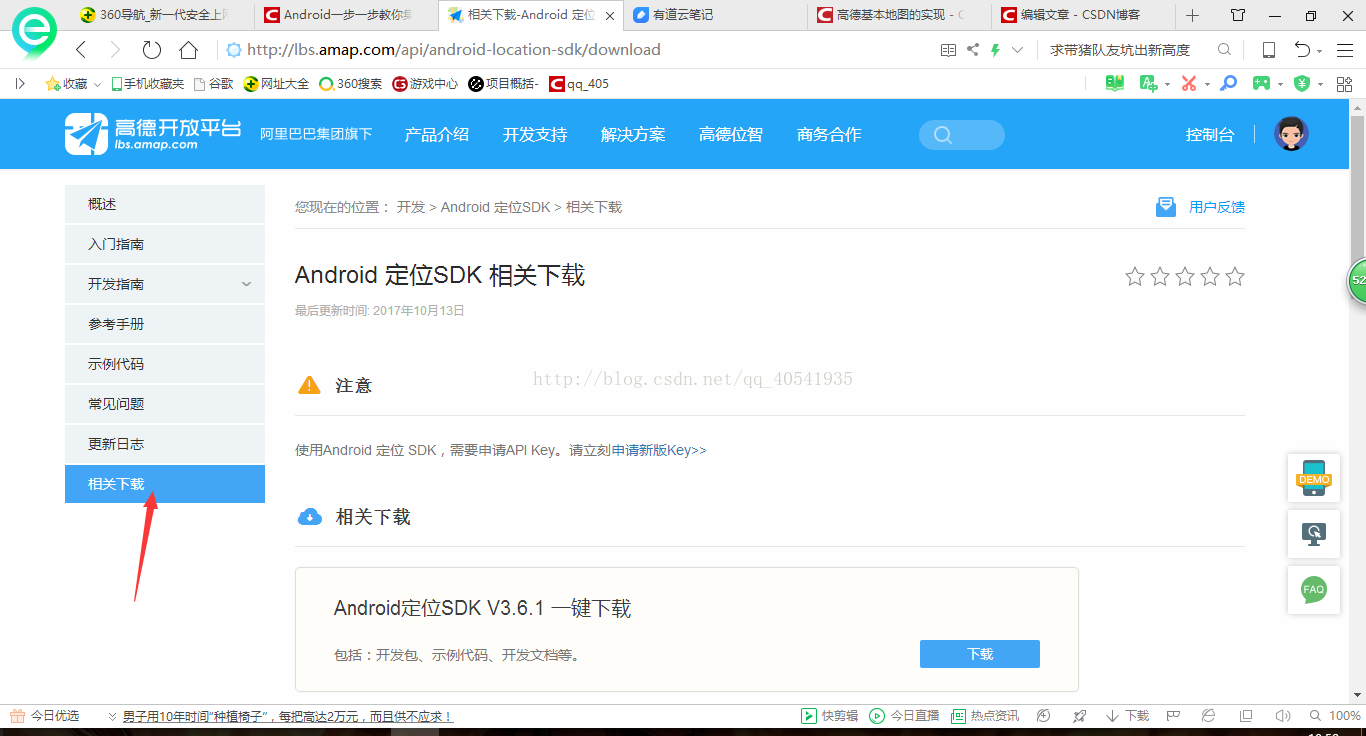
Task: Open the 谷歌 bookmark
Action: (213, 84)
